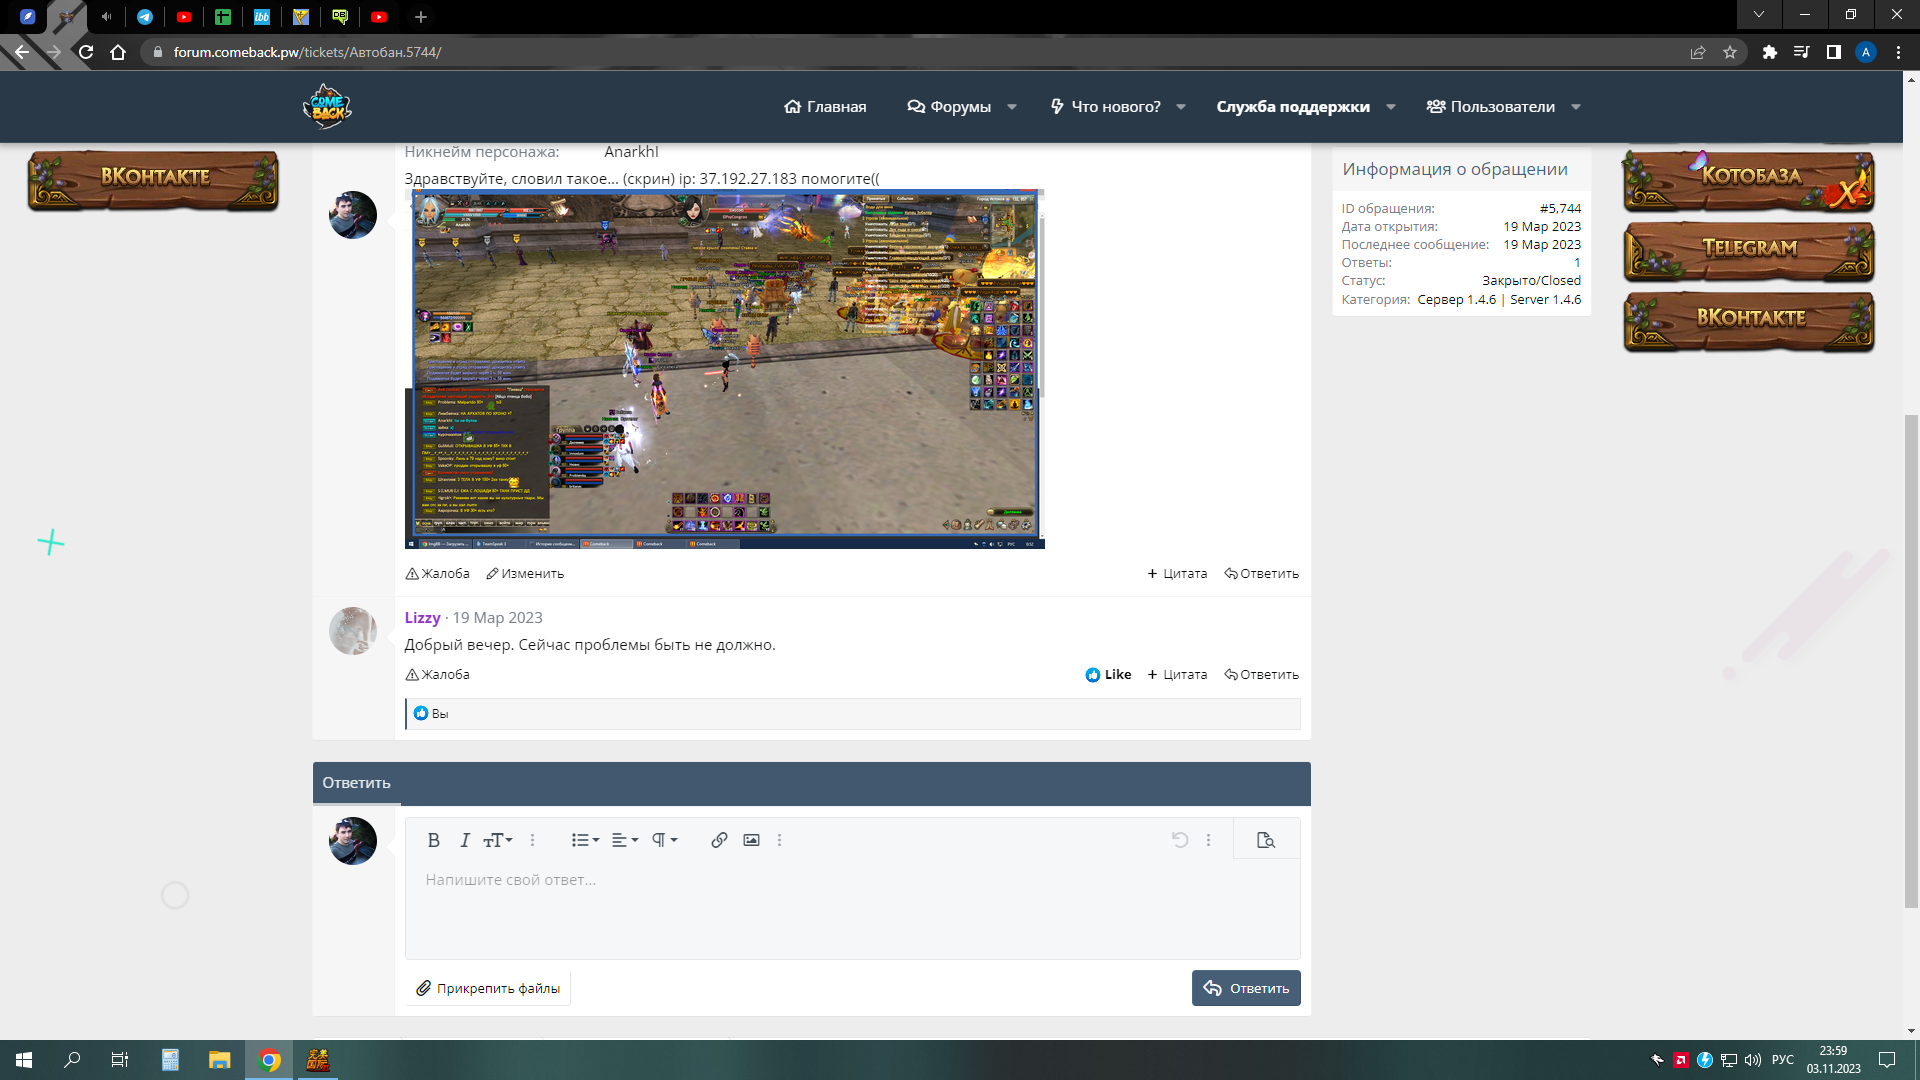Insert an image in the reply

(751, 840)
